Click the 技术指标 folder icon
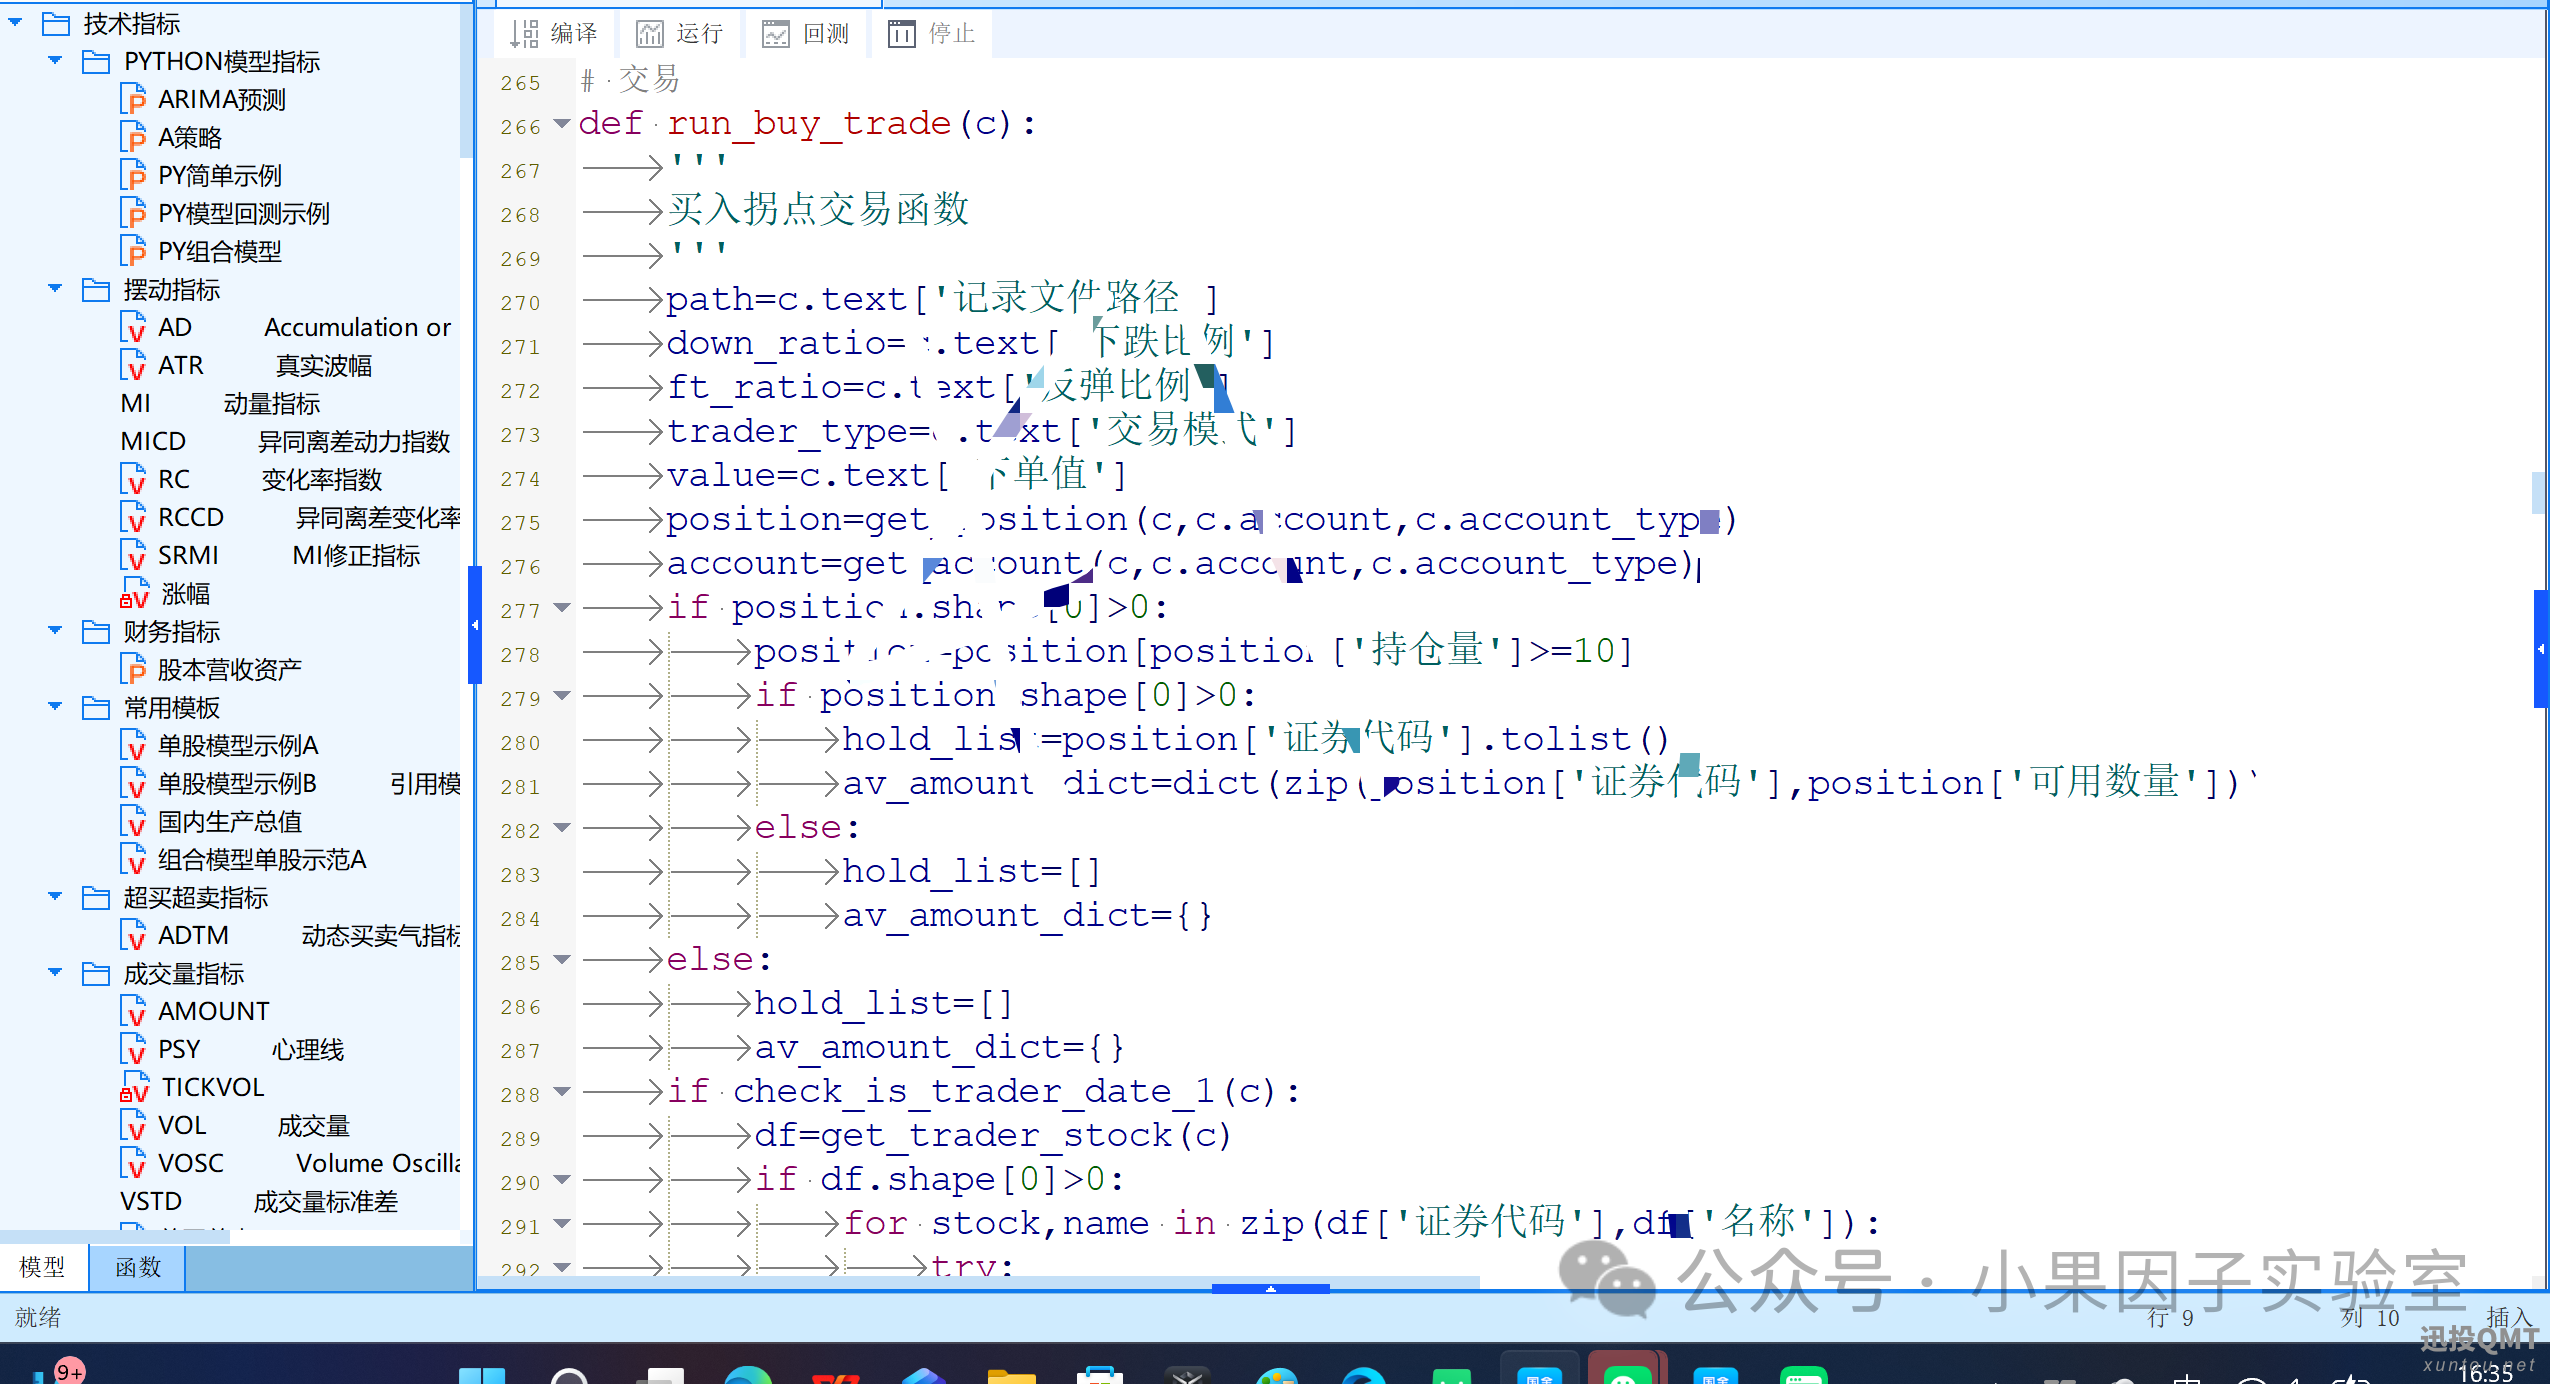Image resolution: width=2550 pixels, height=1384 pixels. [57, 23]
